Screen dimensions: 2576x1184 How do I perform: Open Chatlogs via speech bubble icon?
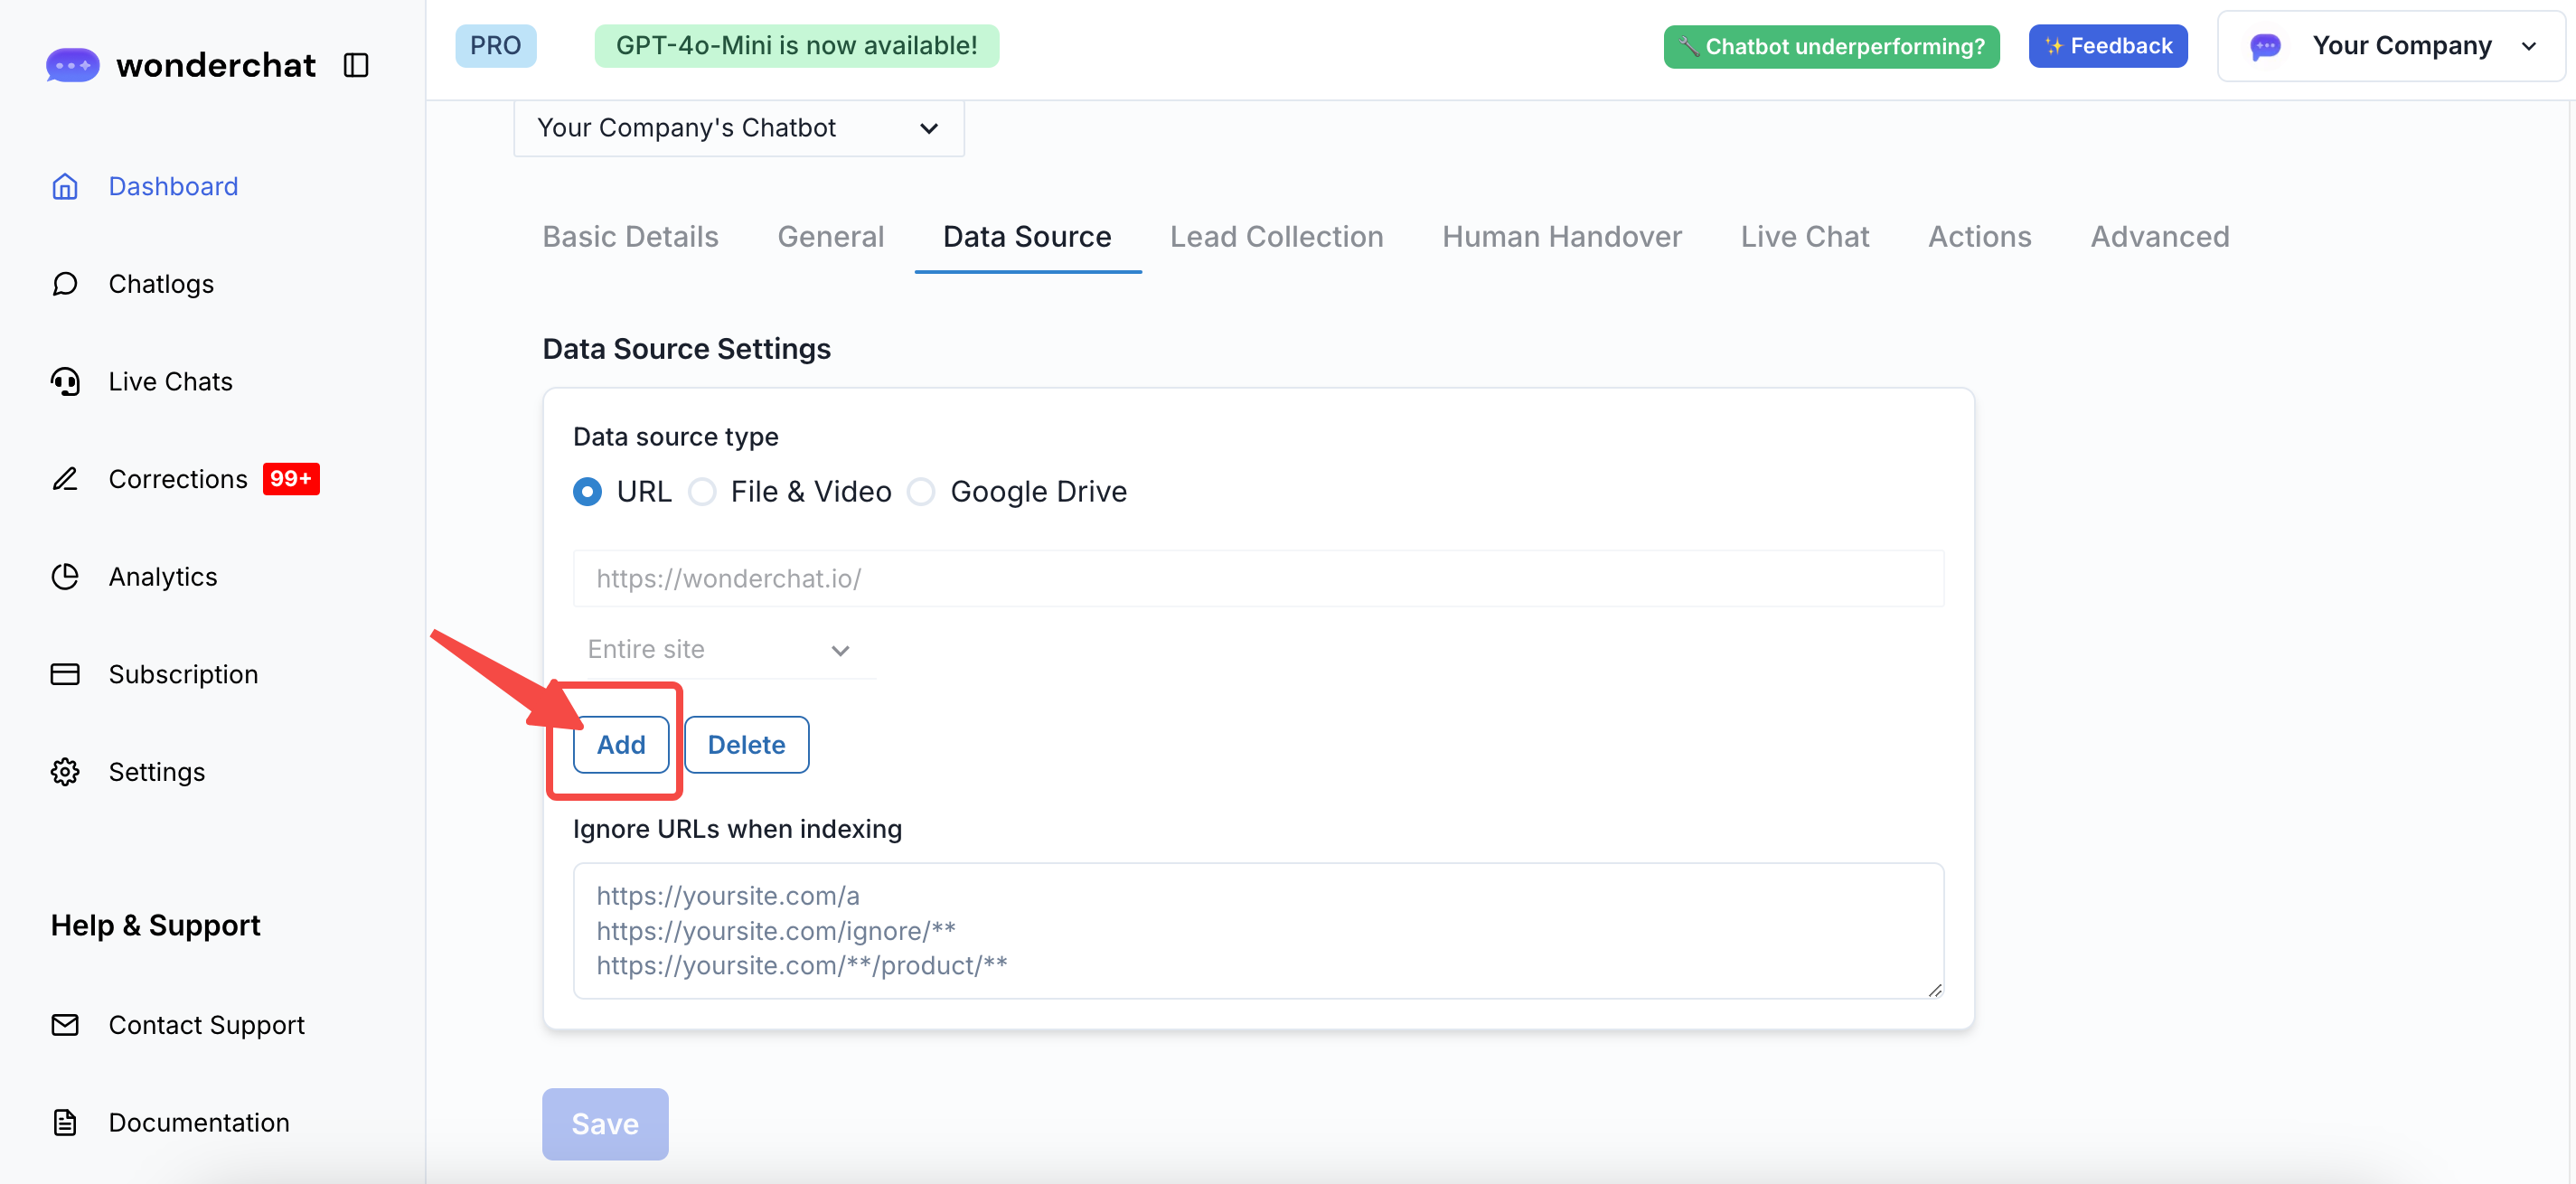pyautogui.click(x=65, y=284)
